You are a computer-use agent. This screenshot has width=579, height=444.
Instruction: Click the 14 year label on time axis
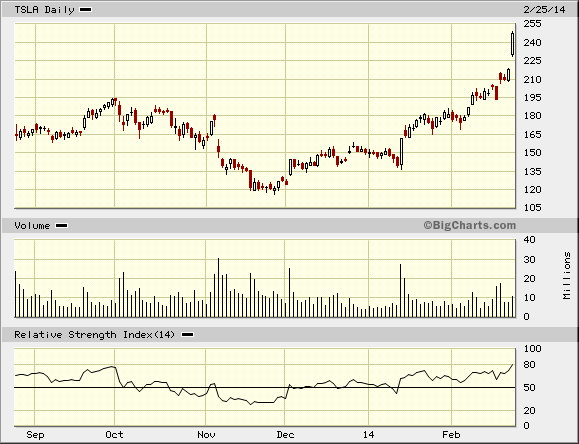coord(368,435)
